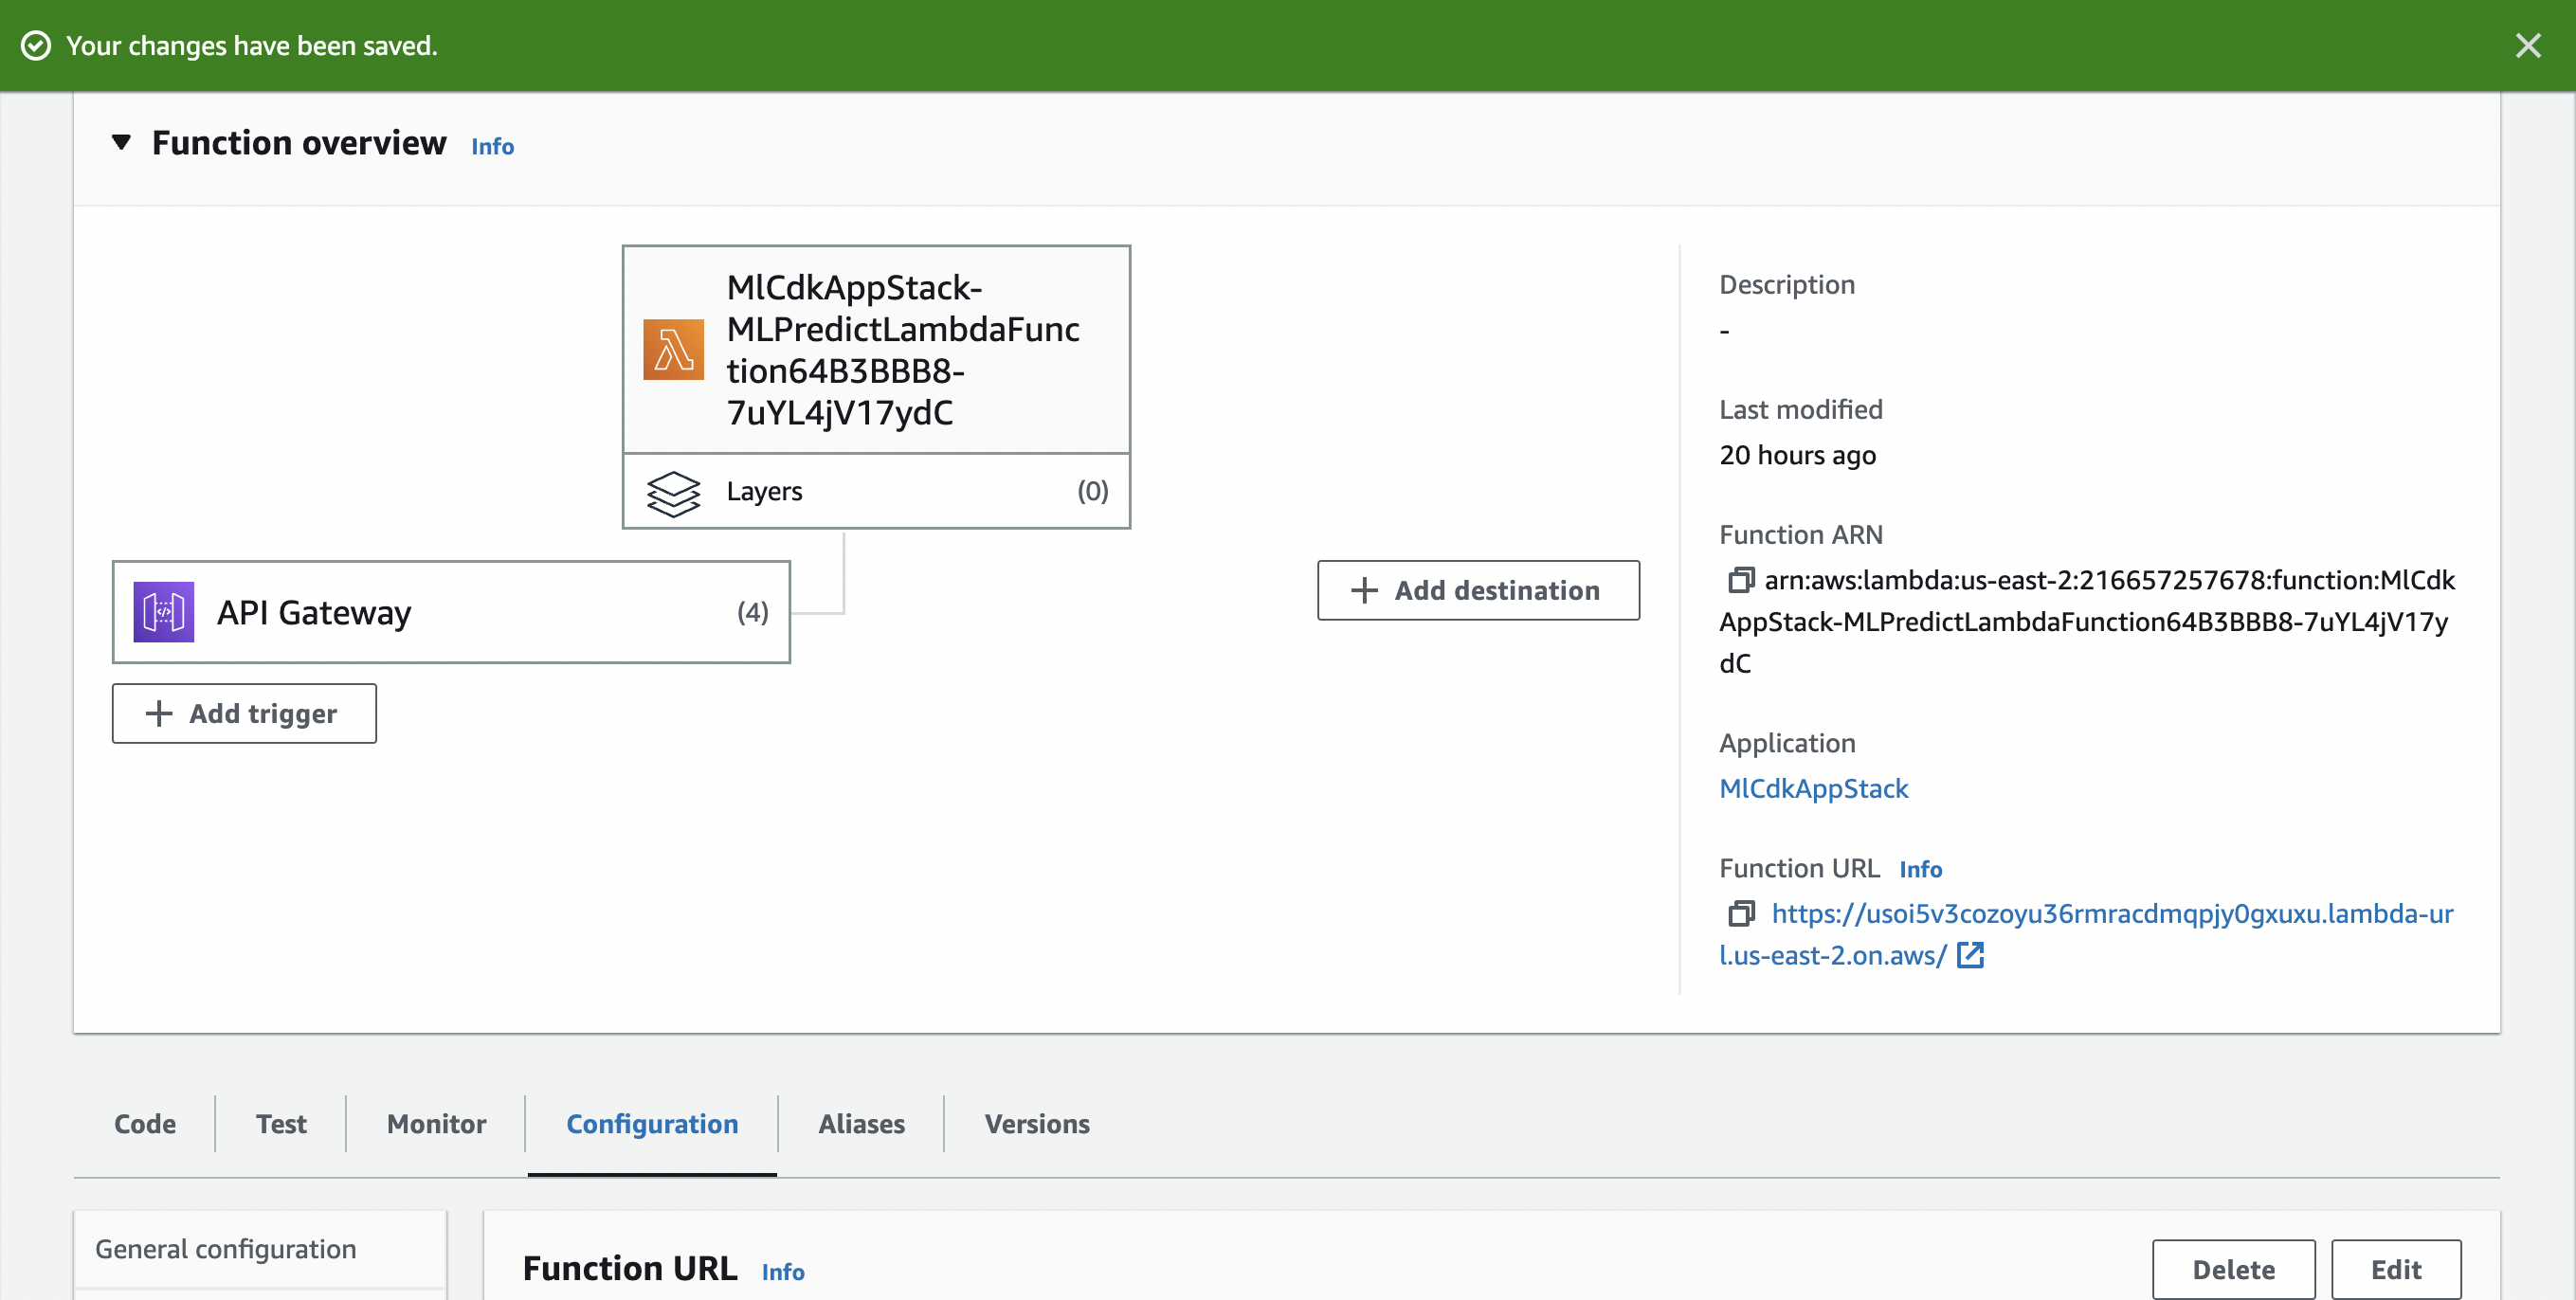The width and height of the screenshot is (2576, 1300).
Task: Click the purple API Gateway icon
Action: pyautogui.click(x=164, y=612)
